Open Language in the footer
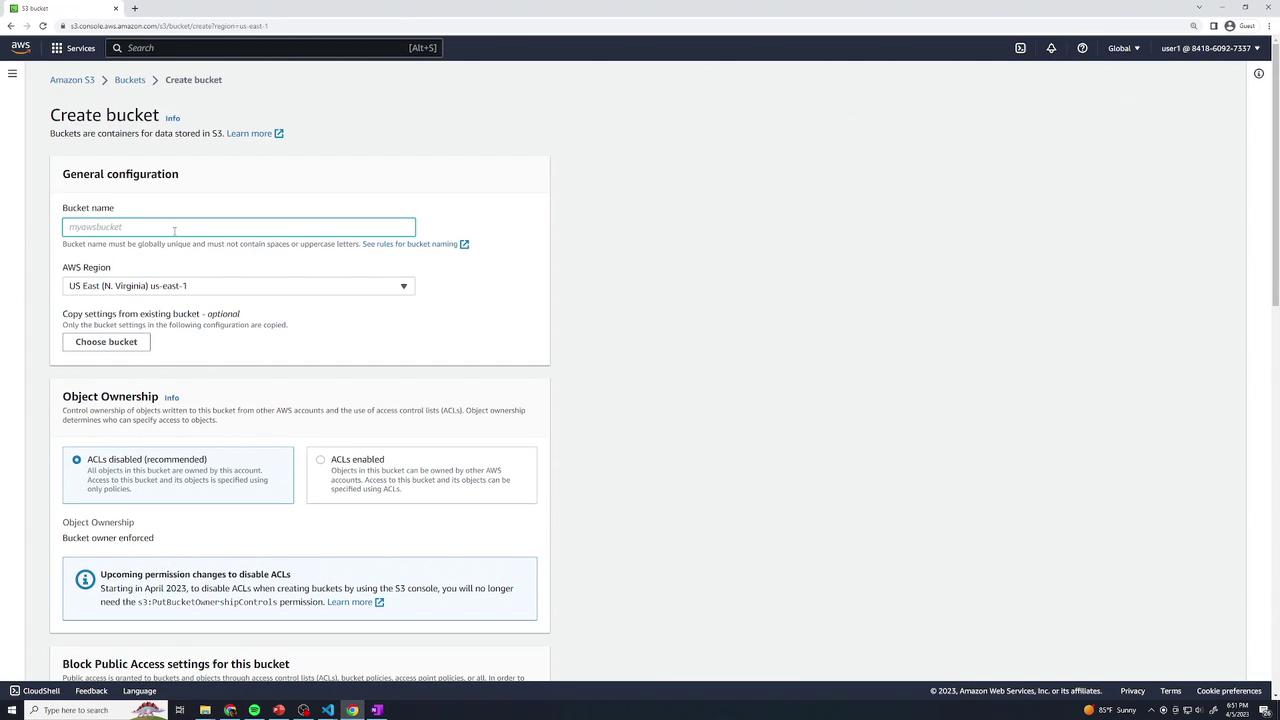The height and width of the screenshot is (720, 1280). 139,691
